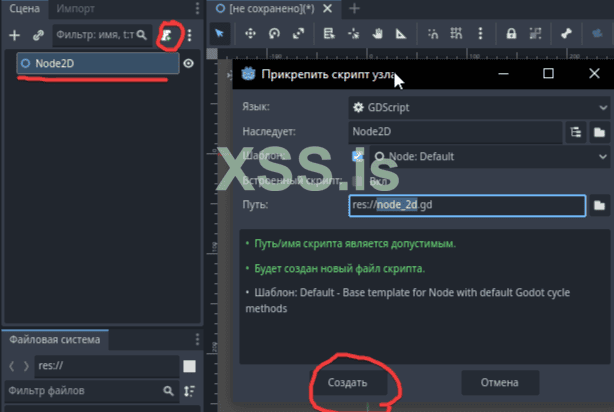Close the Прикрепить скрипт узла dialog
This screenshot has width=614, height=412.
coord(594,73)
